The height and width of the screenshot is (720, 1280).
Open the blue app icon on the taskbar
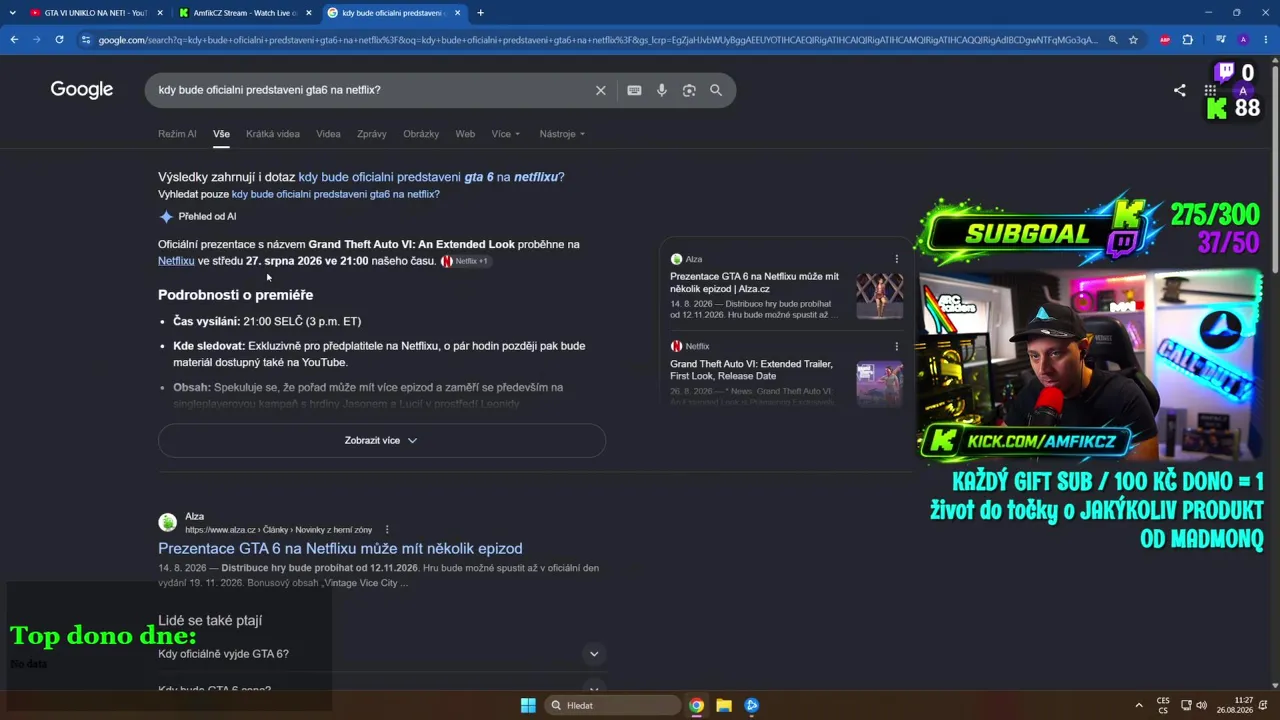tap(752, 705)
